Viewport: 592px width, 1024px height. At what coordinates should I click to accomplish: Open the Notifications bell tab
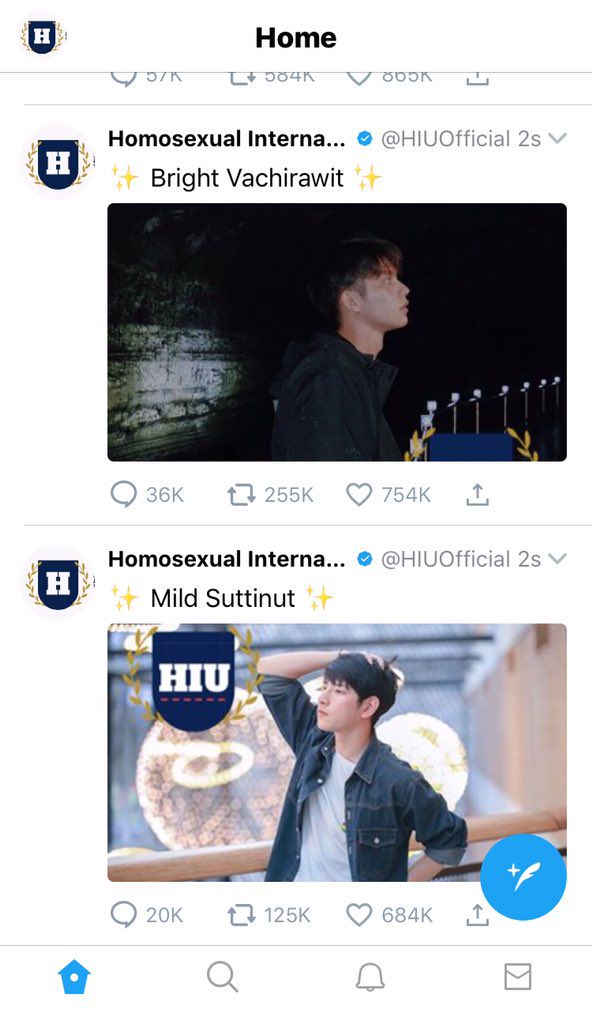[370, 977]
